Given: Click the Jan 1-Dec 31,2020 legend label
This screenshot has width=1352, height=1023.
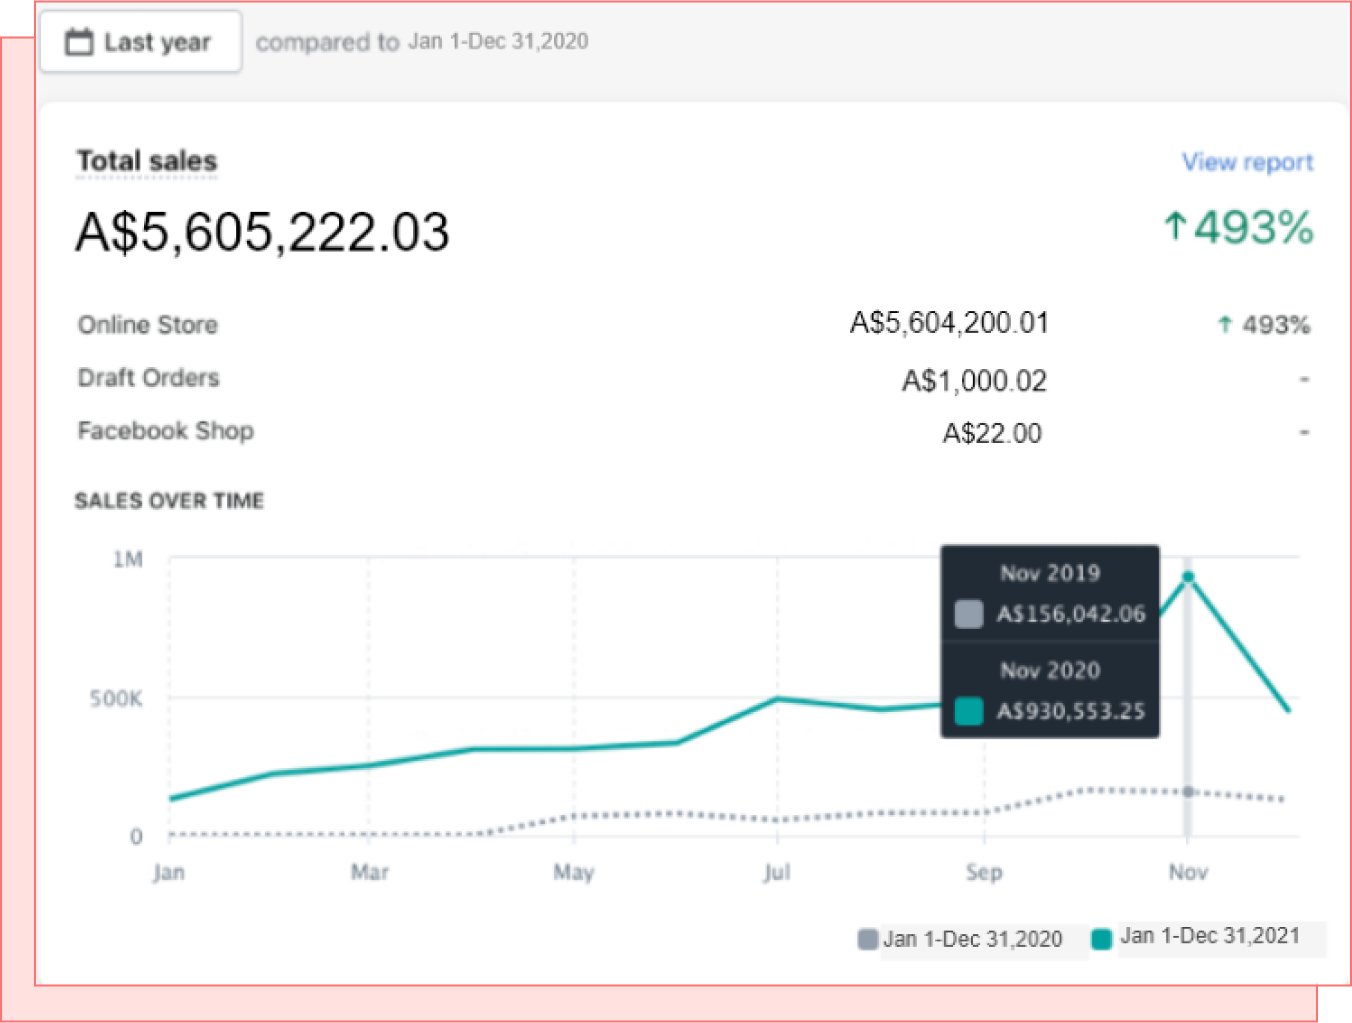Looking at the screenshot, I should point(972,939).
